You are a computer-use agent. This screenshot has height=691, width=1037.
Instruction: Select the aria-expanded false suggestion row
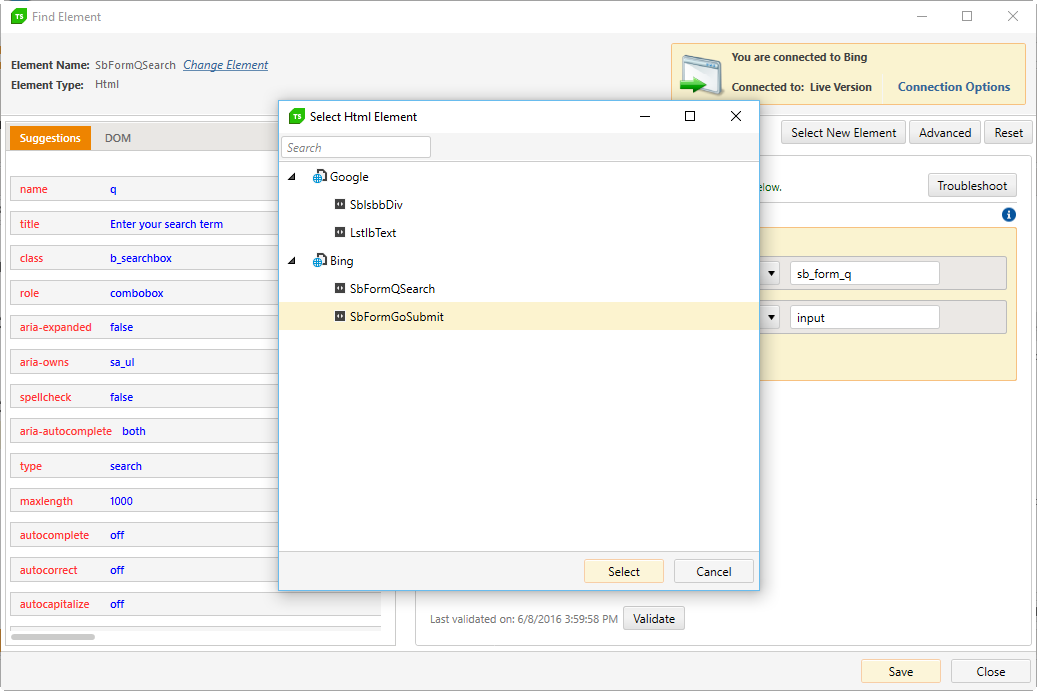click(144, 327)
